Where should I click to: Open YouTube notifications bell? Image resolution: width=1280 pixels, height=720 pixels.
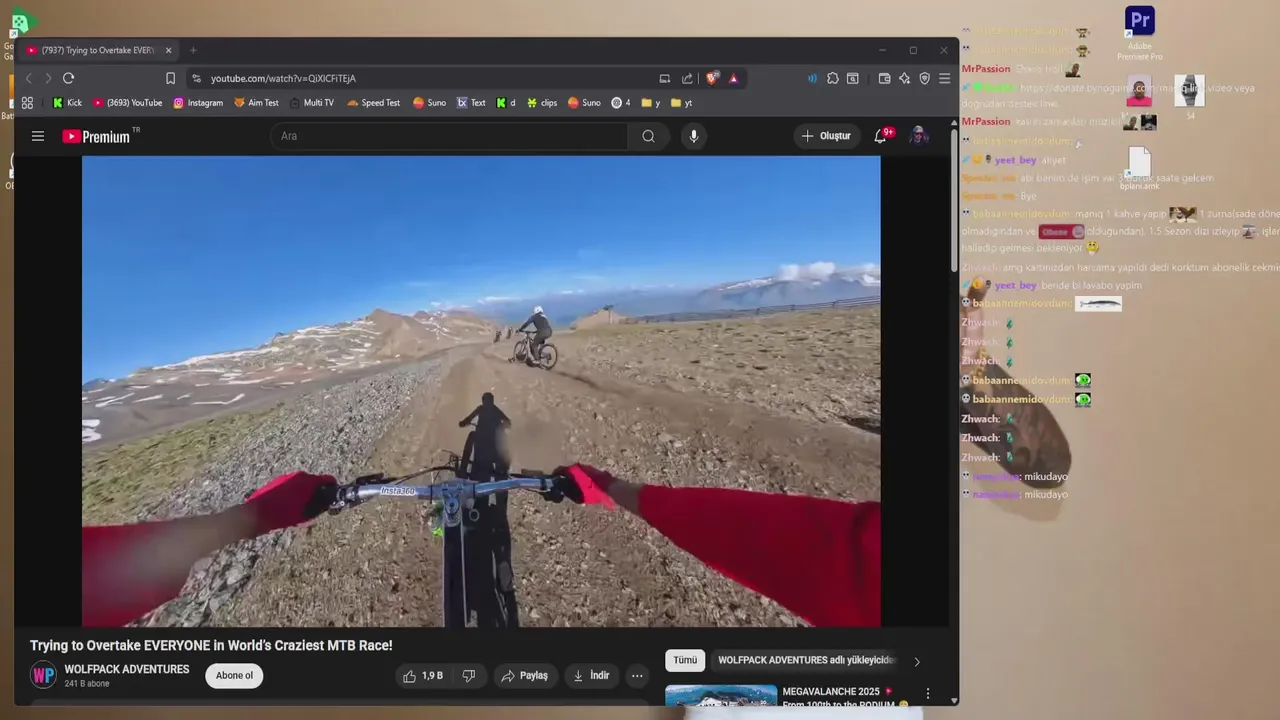881,136
